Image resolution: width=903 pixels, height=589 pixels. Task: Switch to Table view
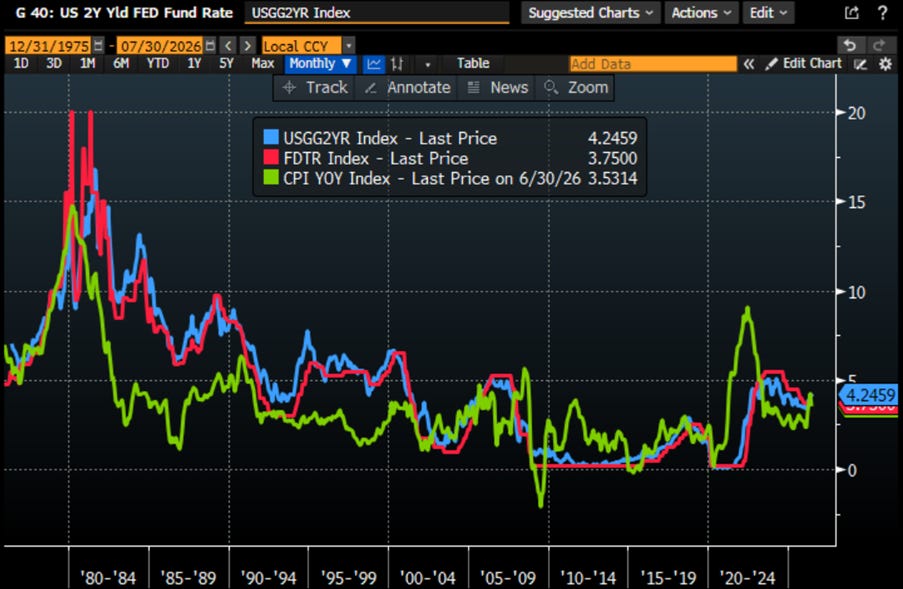[x=473, y=63]
